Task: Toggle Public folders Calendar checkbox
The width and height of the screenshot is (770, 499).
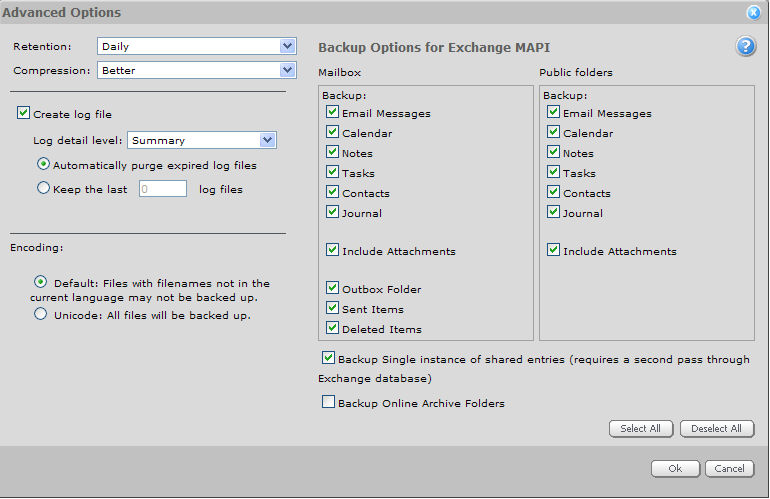Action: click(x=553, y=133)
